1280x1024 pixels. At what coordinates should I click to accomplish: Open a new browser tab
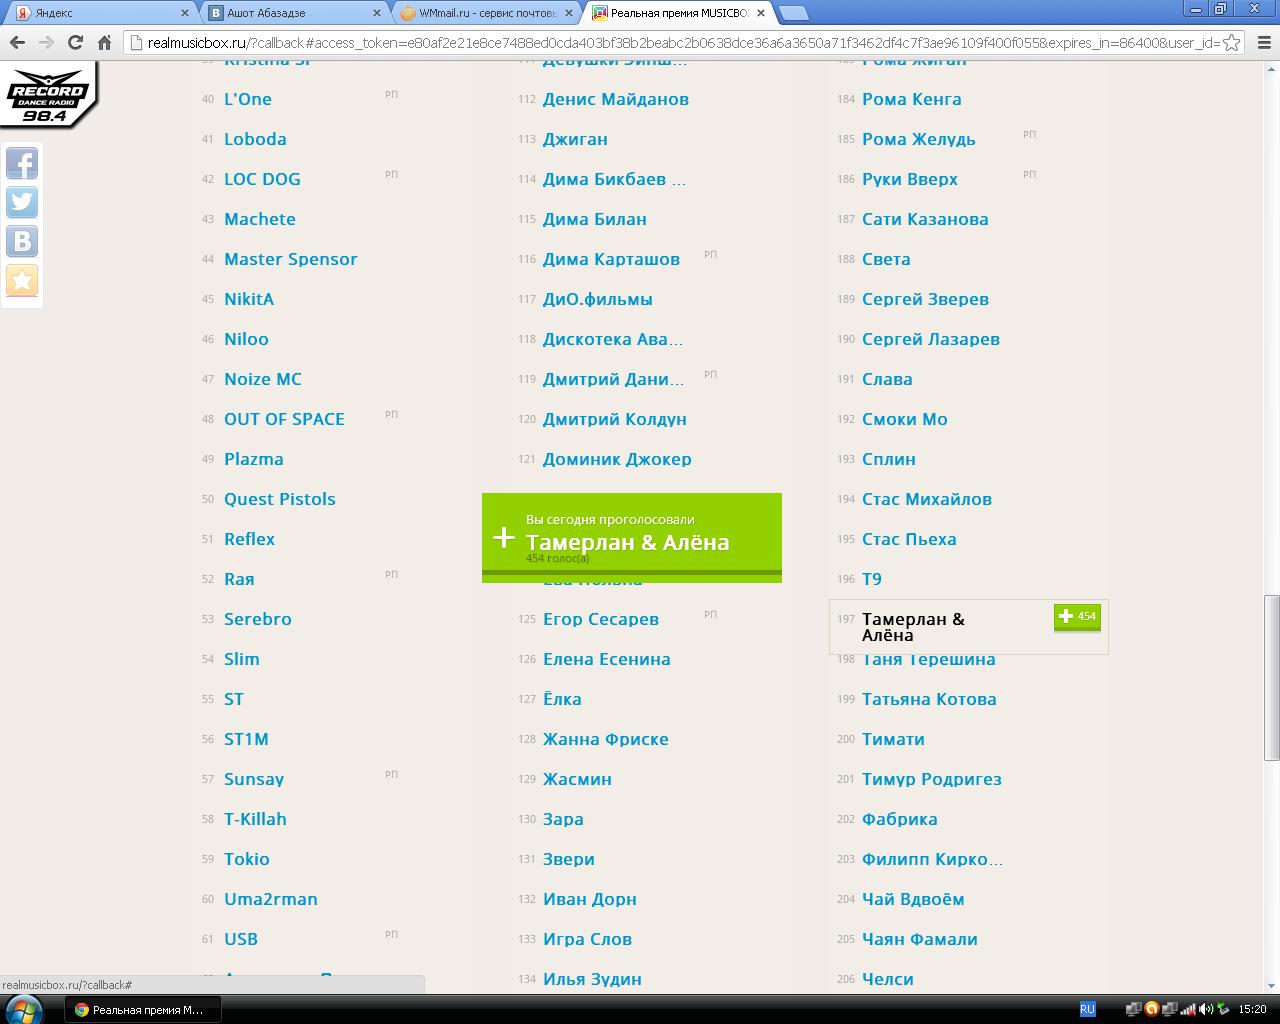point(793,13)
